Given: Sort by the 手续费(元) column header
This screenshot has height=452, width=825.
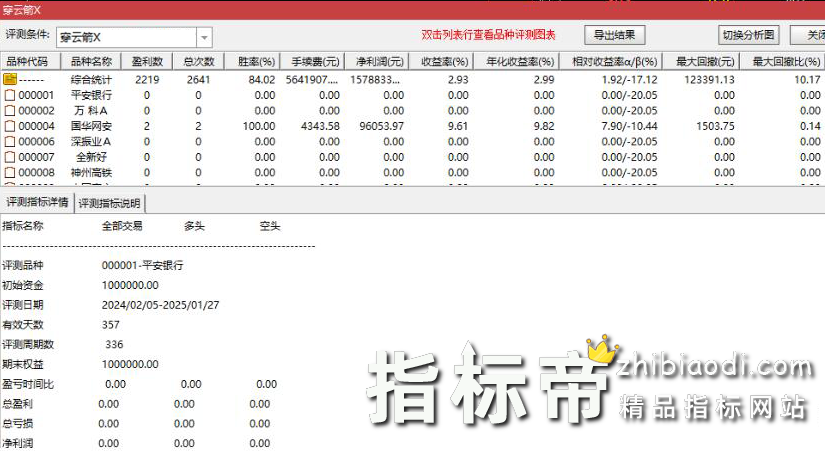Looking at the screenshot, I should click(313, 62).
